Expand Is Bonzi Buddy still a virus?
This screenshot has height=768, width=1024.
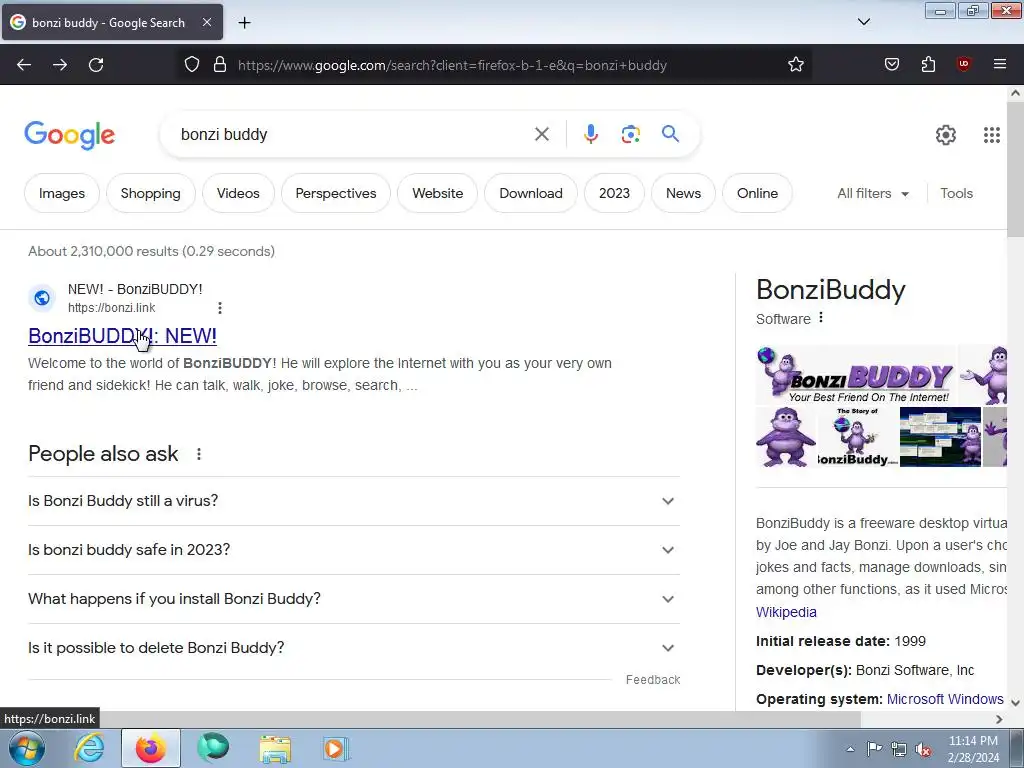tap(354, 501)
